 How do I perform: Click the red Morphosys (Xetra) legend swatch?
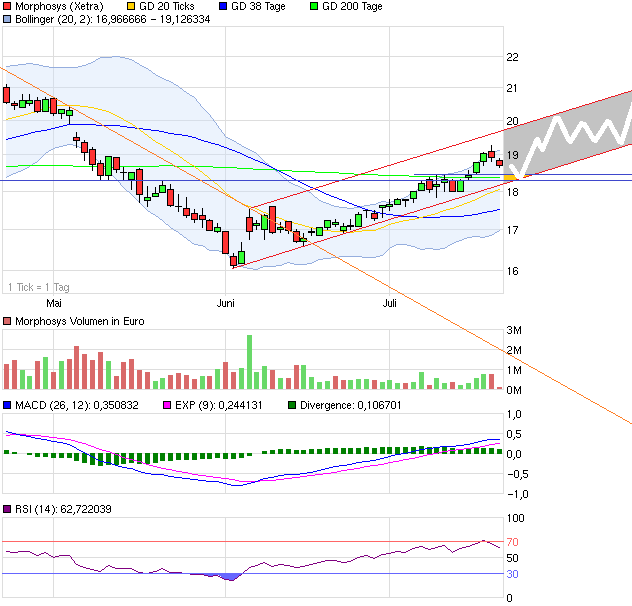click(x=7, y=6)
